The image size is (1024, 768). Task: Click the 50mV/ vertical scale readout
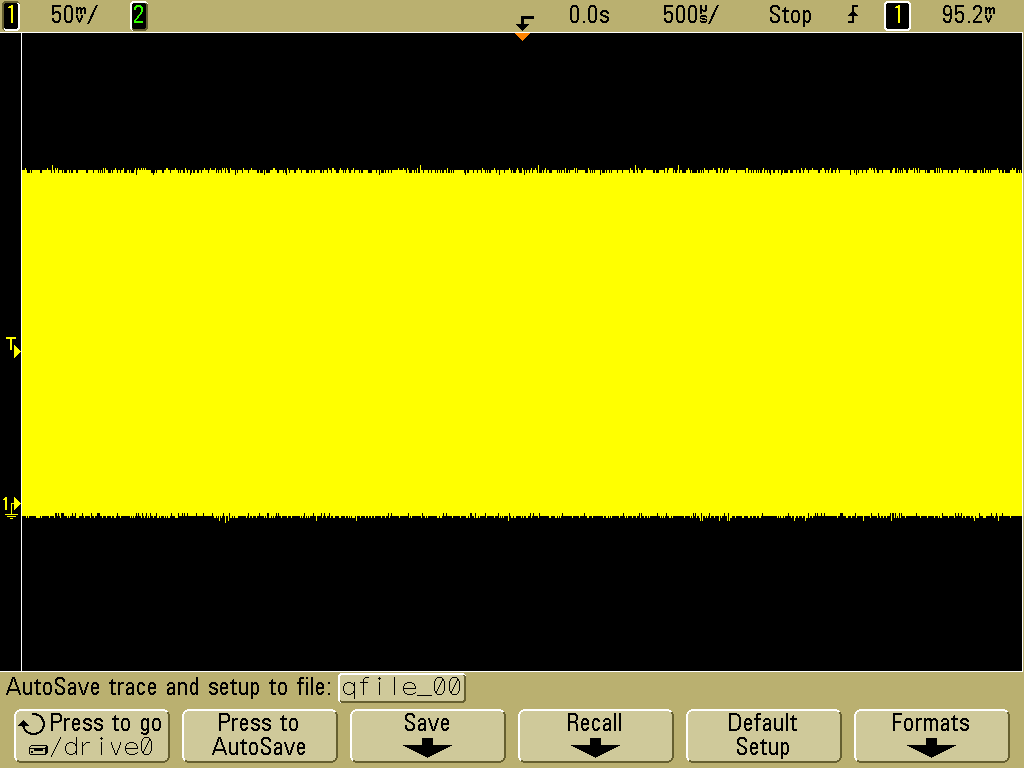point(74,15)
